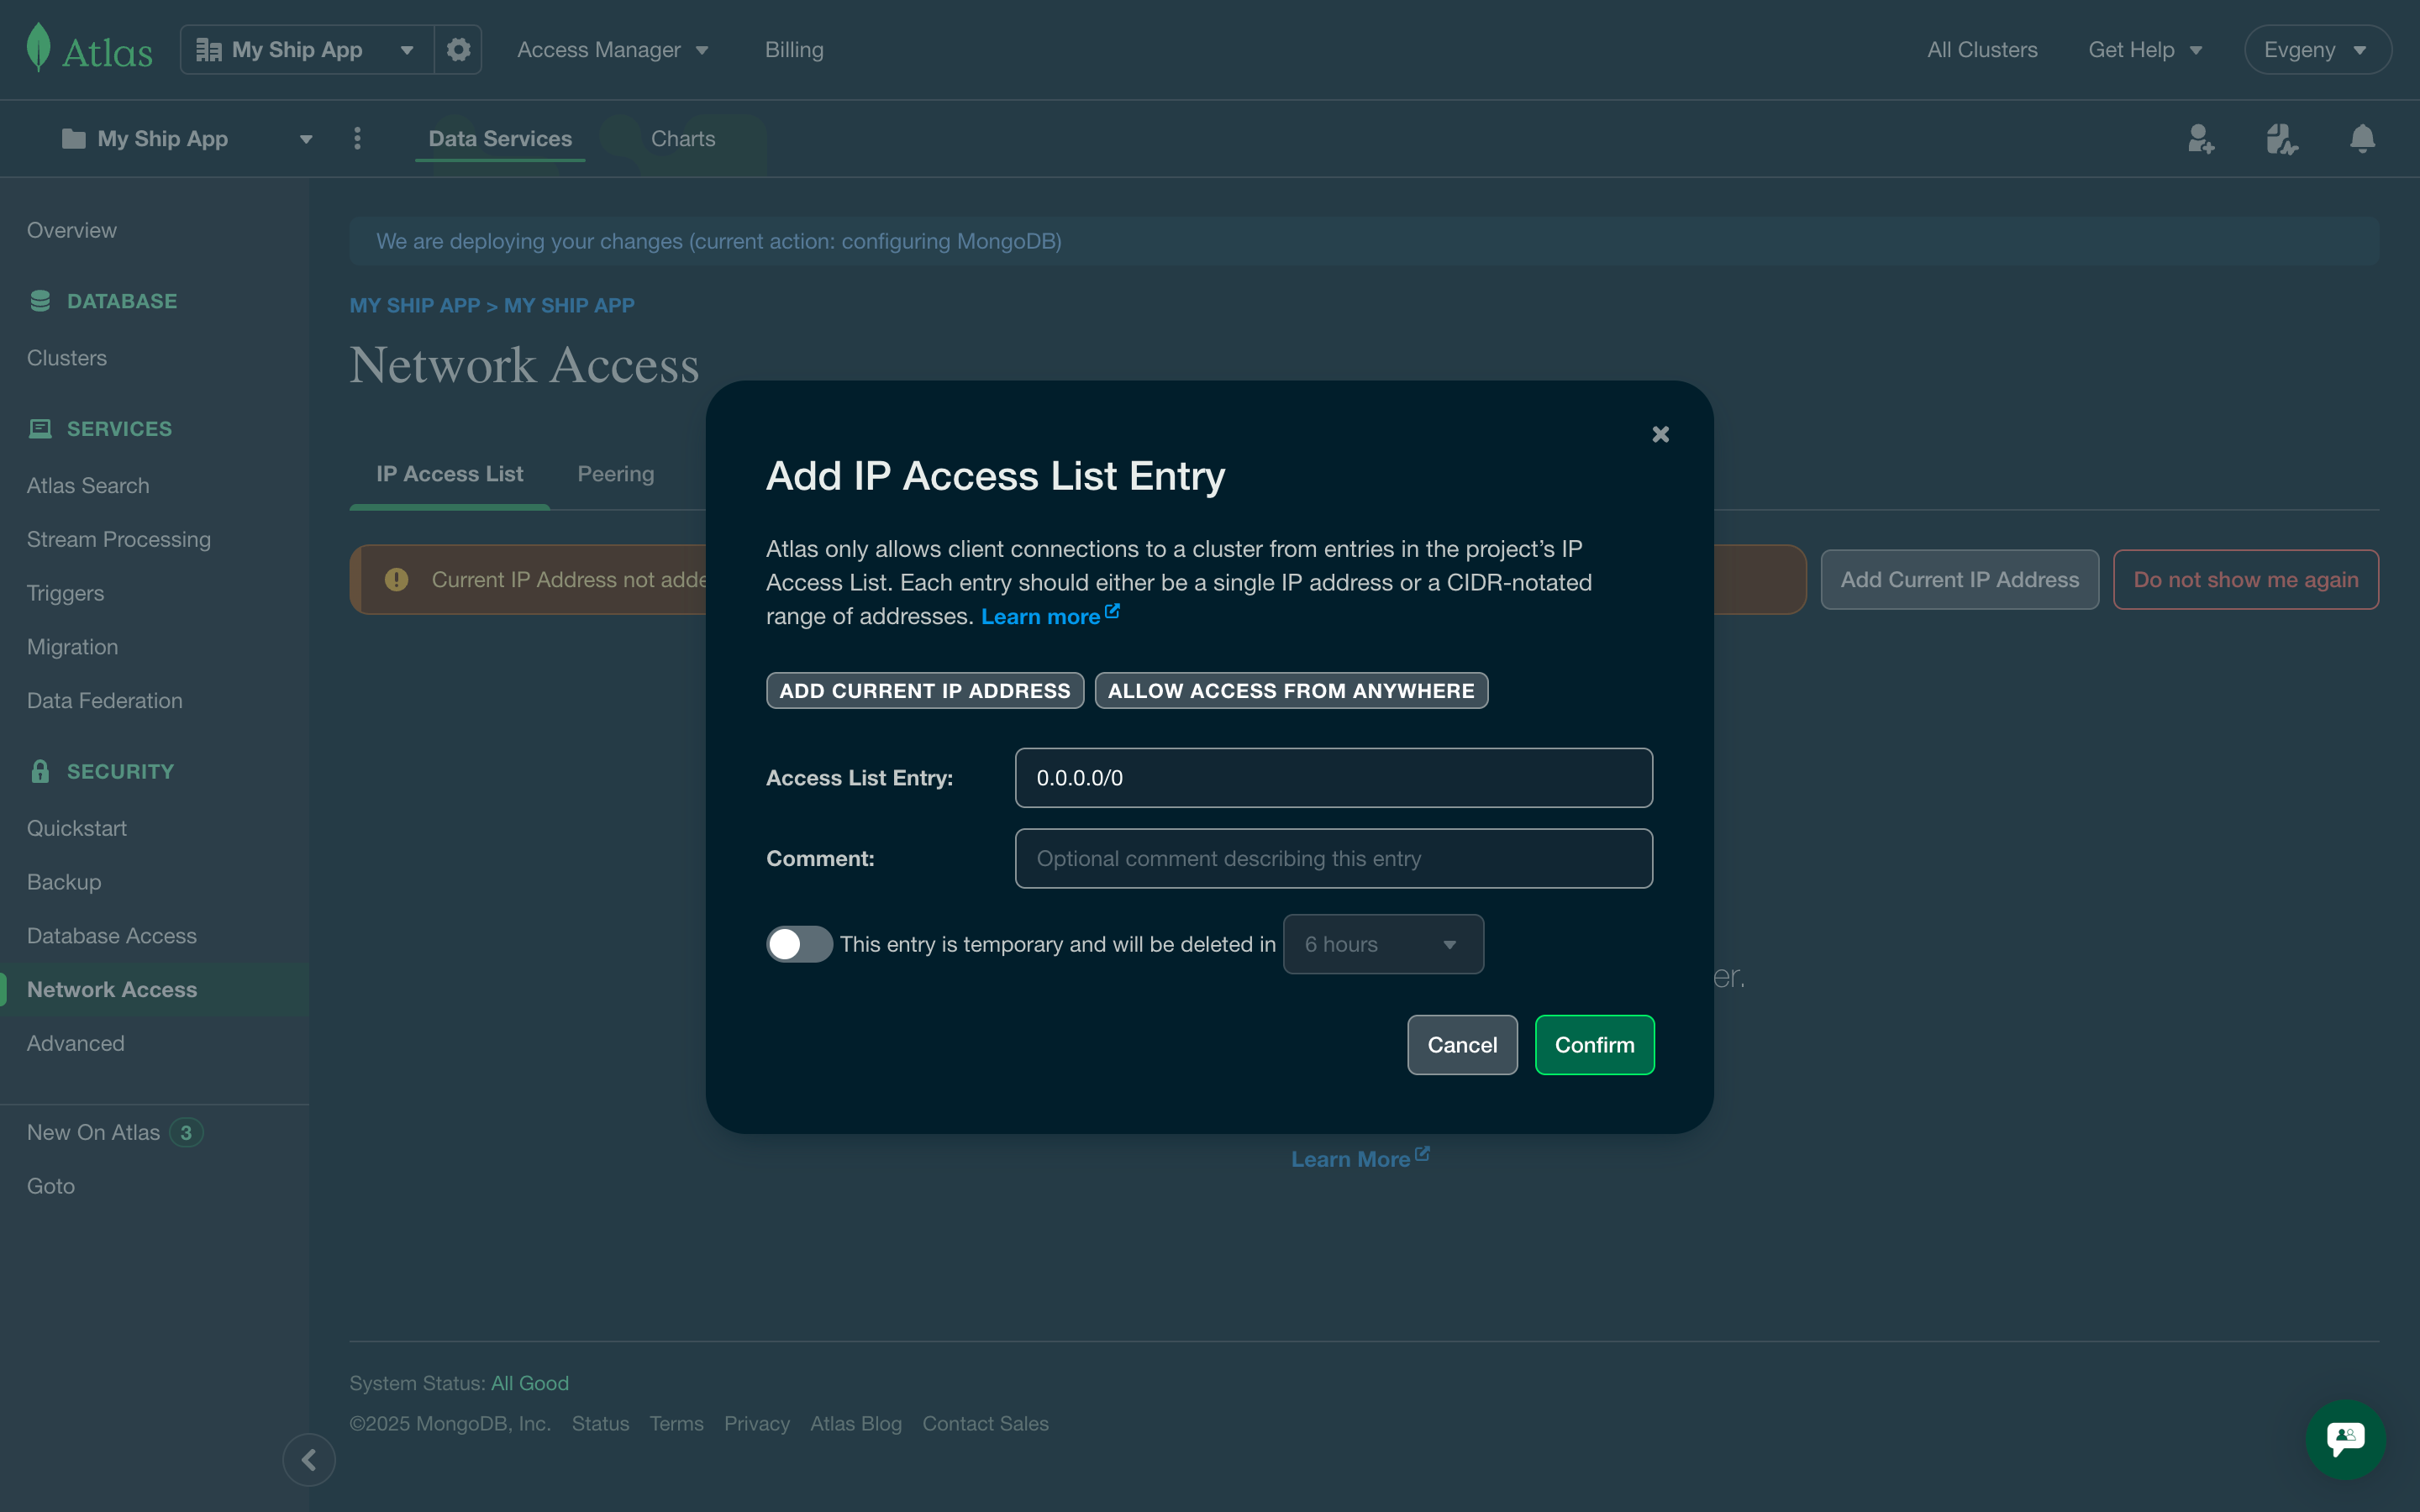The width and height of the screenshot is (2420, 1512).
Task: Open notifications via the bell icon
Action: [x=2361, y=139]
